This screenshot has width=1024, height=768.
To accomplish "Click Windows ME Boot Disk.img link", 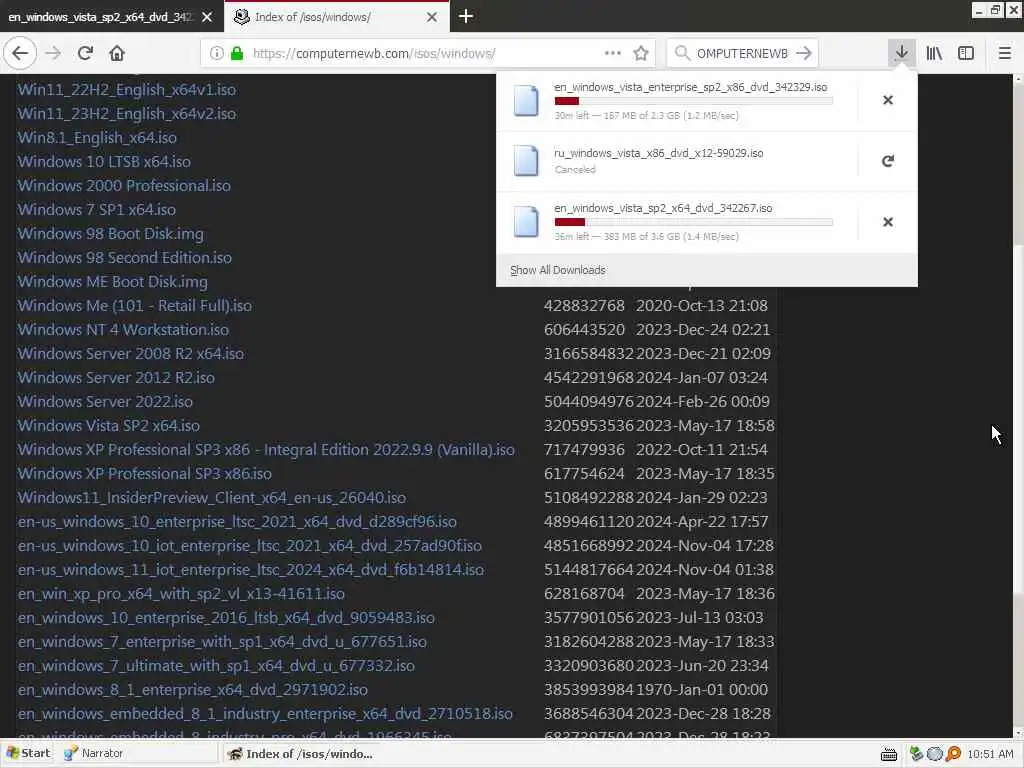I will click(112, 282).
